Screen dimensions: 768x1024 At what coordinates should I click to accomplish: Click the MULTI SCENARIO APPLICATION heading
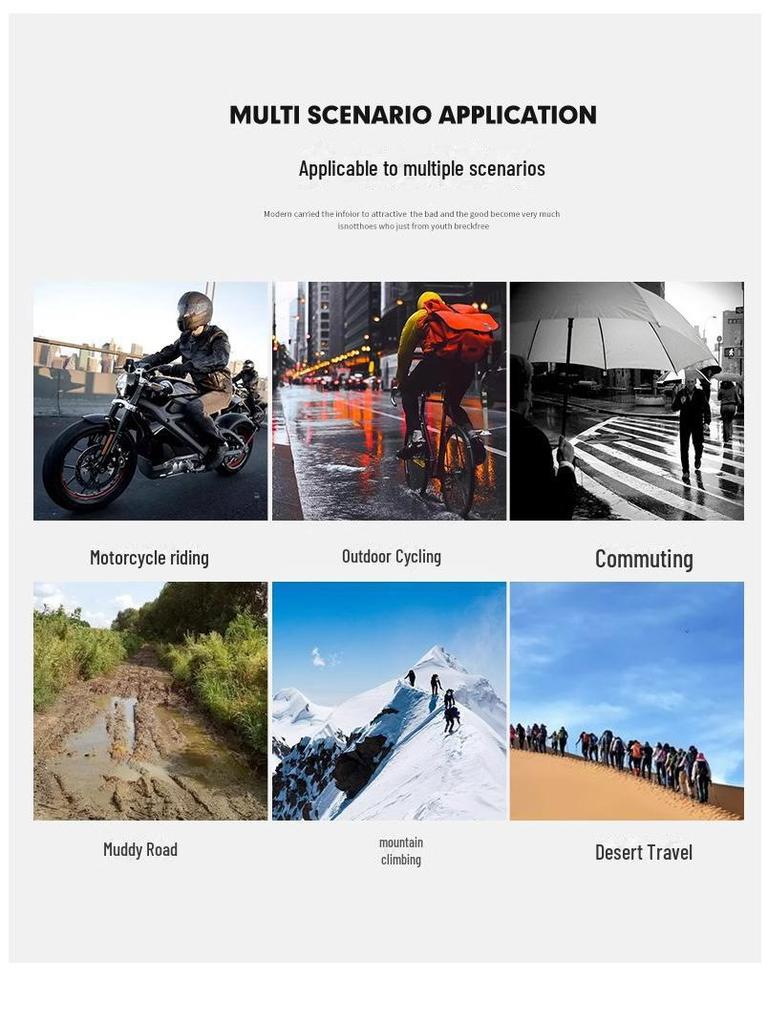(x=413, y=115)
